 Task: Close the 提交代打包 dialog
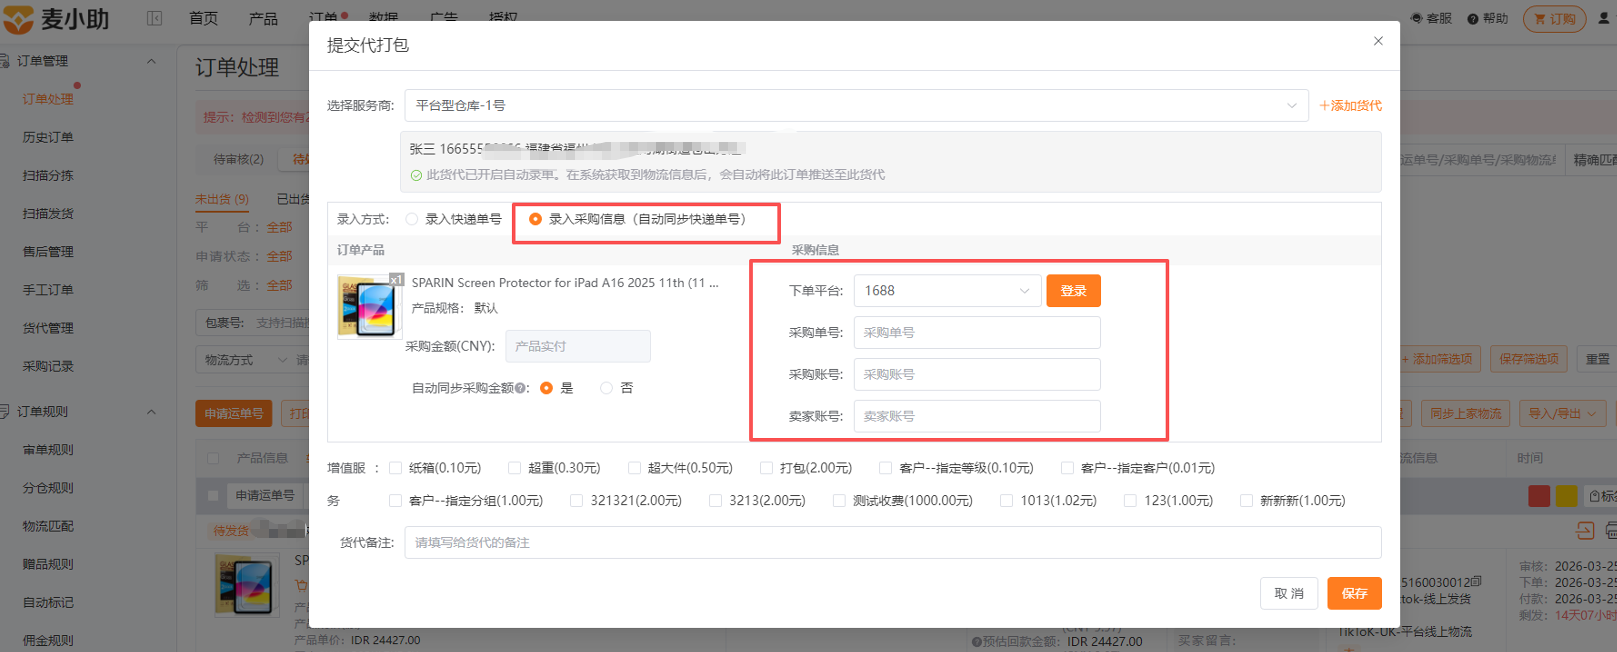[x=1378, y=41]
